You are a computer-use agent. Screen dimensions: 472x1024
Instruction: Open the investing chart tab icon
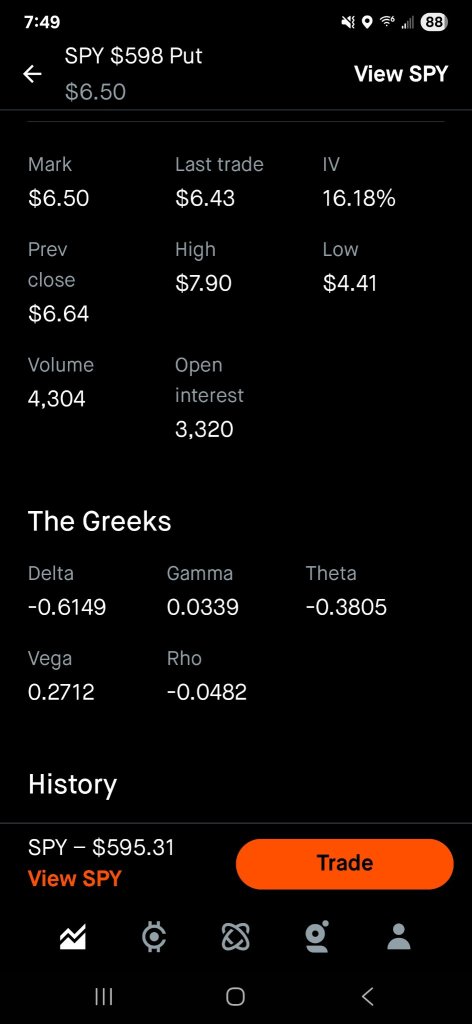coord(72,938)
